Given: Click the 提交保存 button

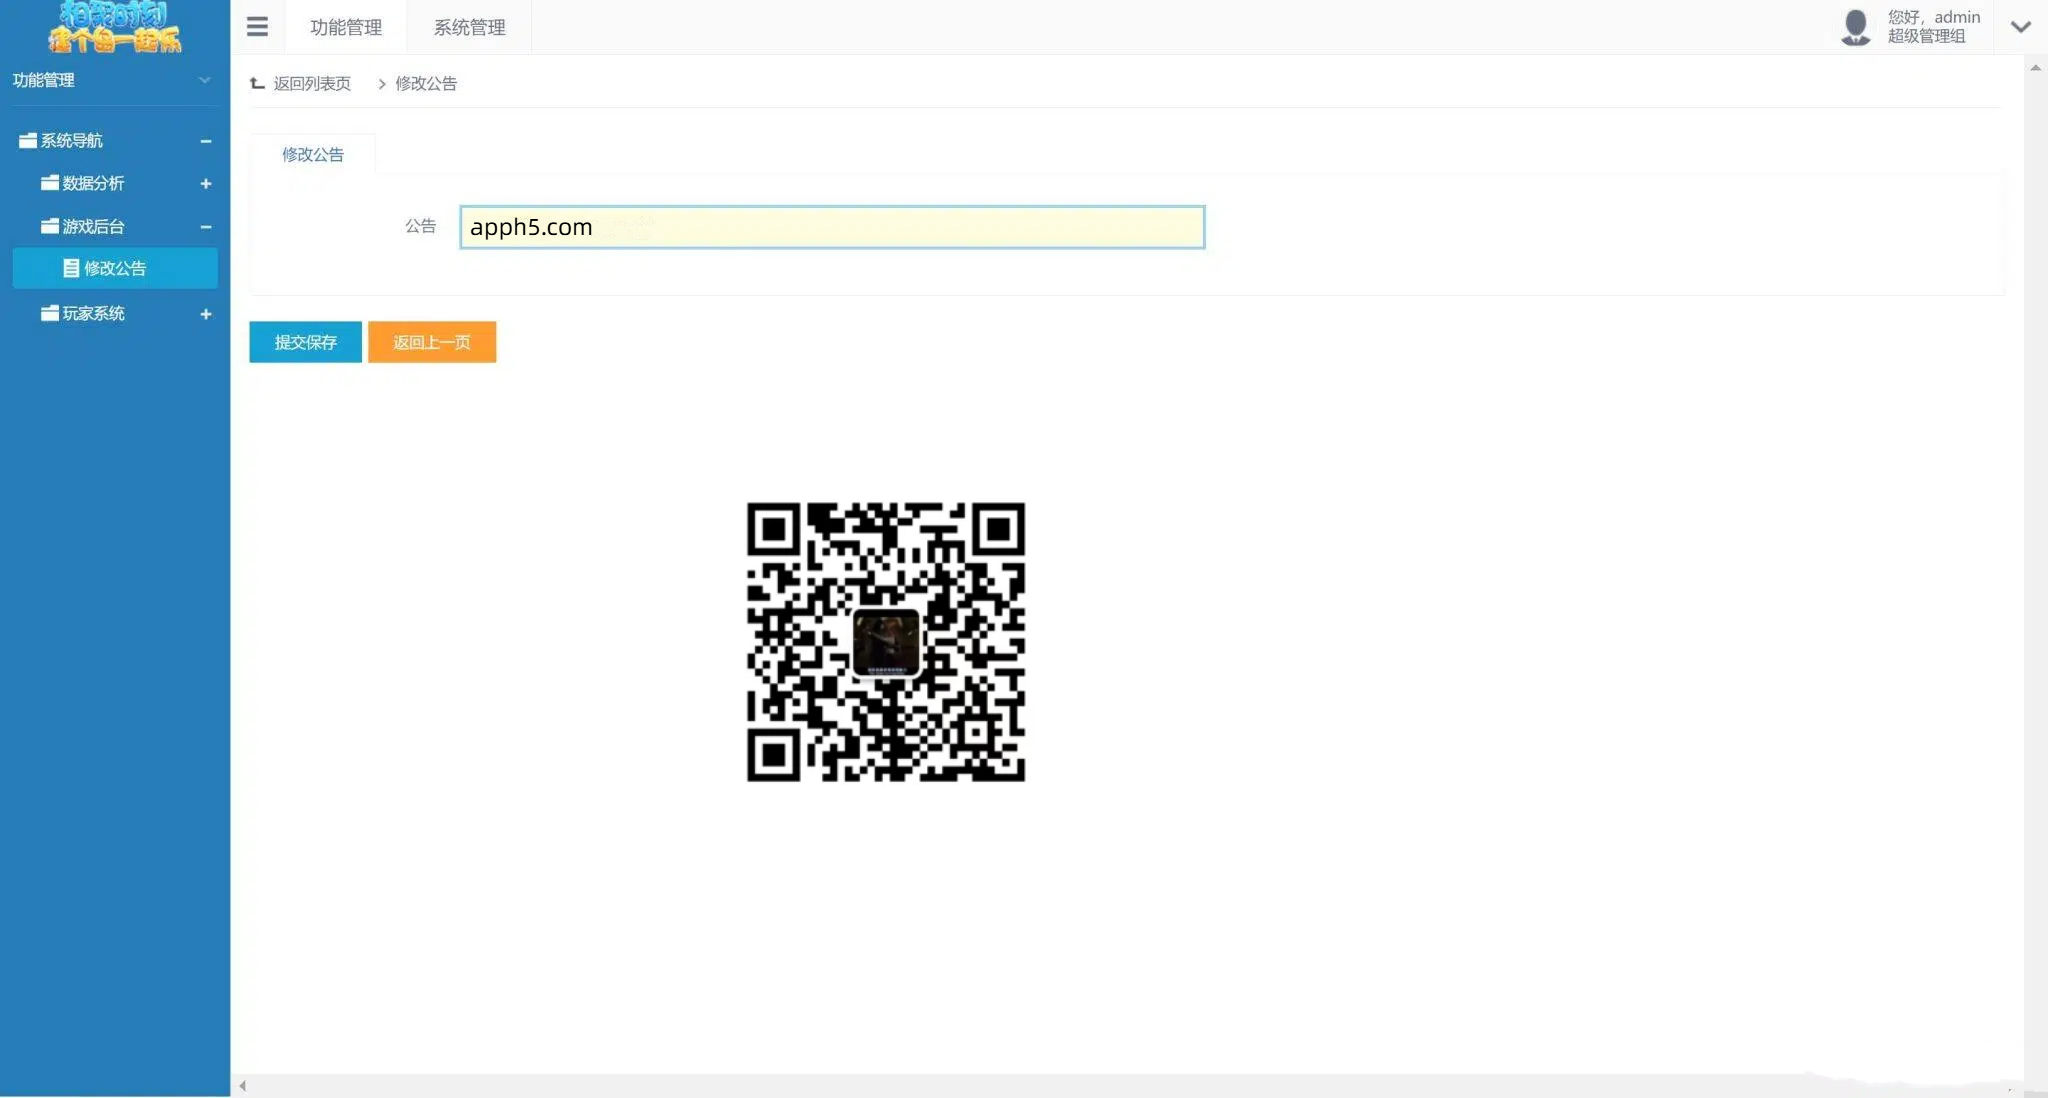Looking at the screenshot, I should [x=305, y=342].
